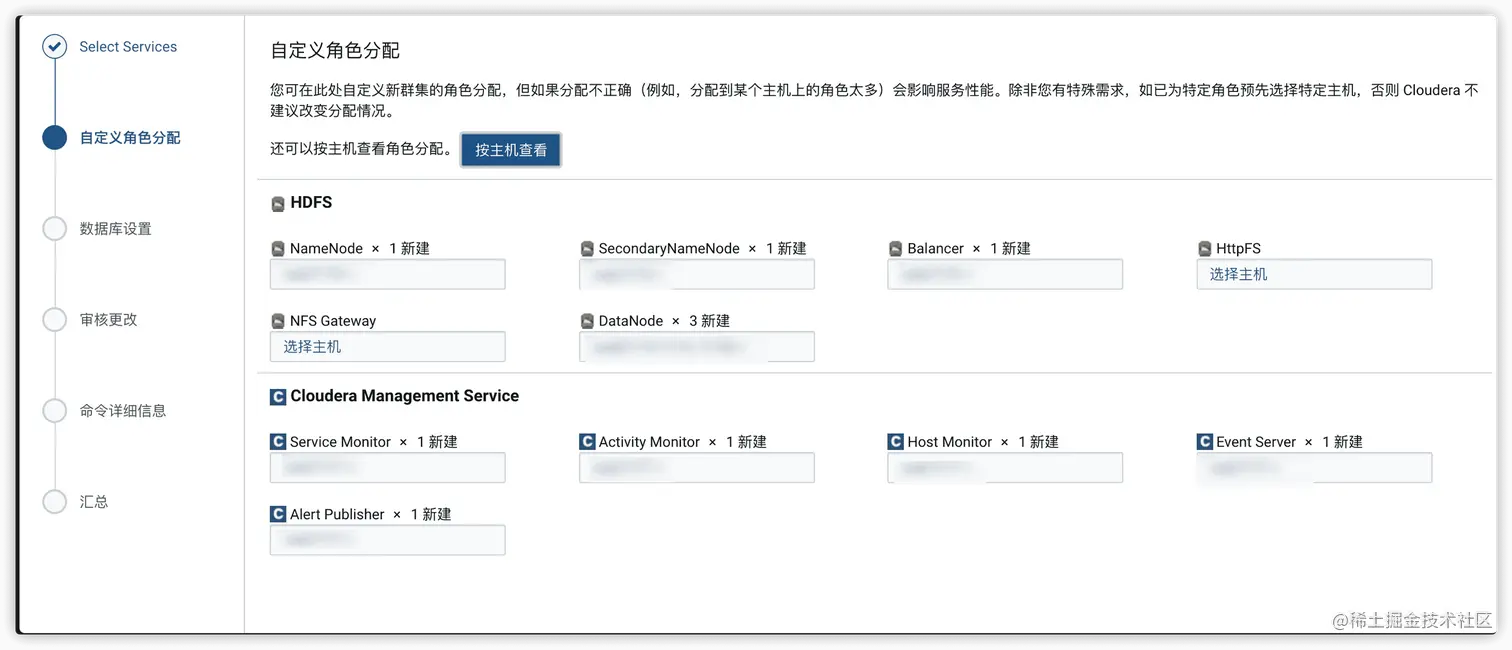The image size is (1512, 650).
Task: Click the filled step circle for 自定义角色分配
Action: (54, 137)
